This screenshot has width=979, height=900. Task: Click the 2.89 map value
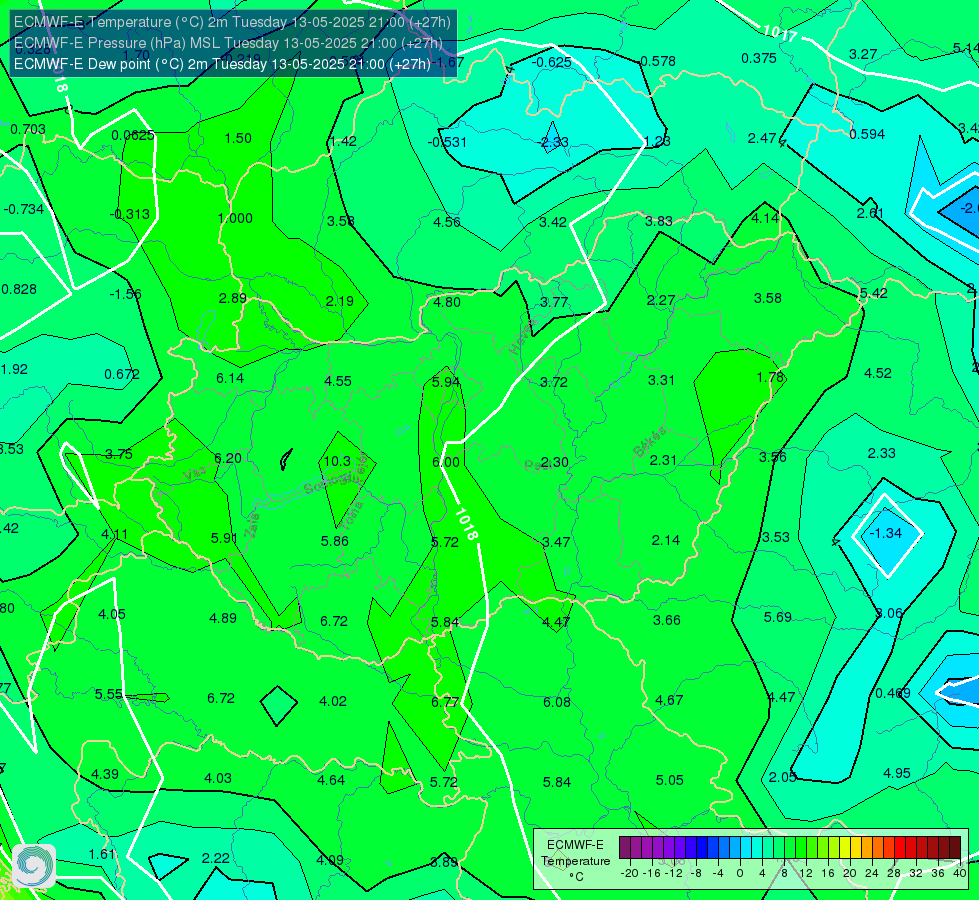233,298
